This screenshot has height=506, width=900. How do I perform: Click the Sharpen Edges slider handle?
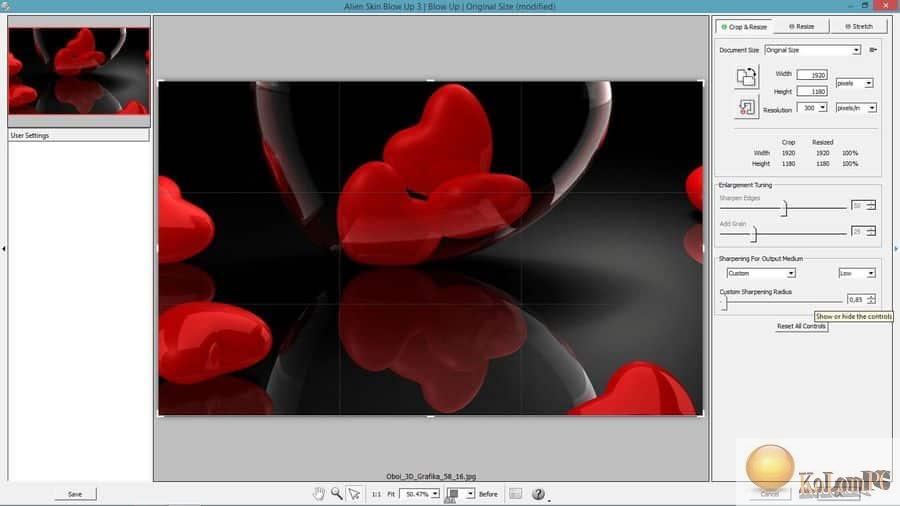click(x=784, y=208)
